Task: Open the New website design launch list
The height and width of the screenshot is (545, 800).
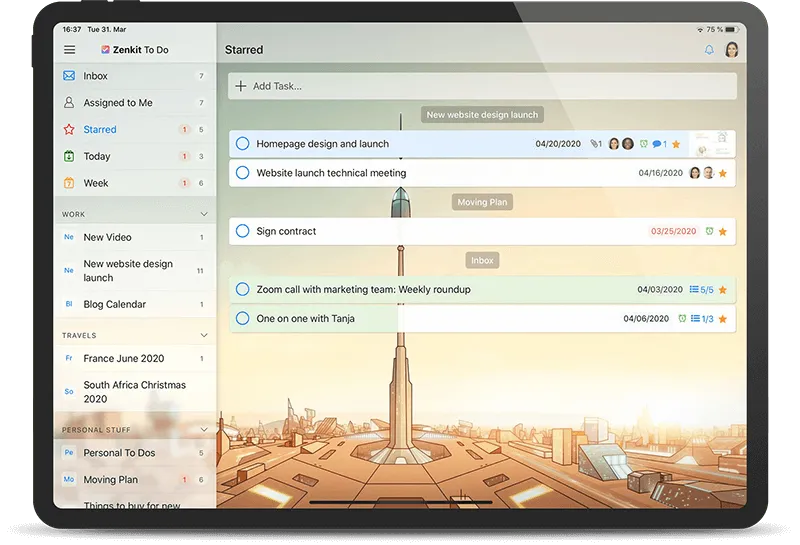Action: (x=135, y=270)
